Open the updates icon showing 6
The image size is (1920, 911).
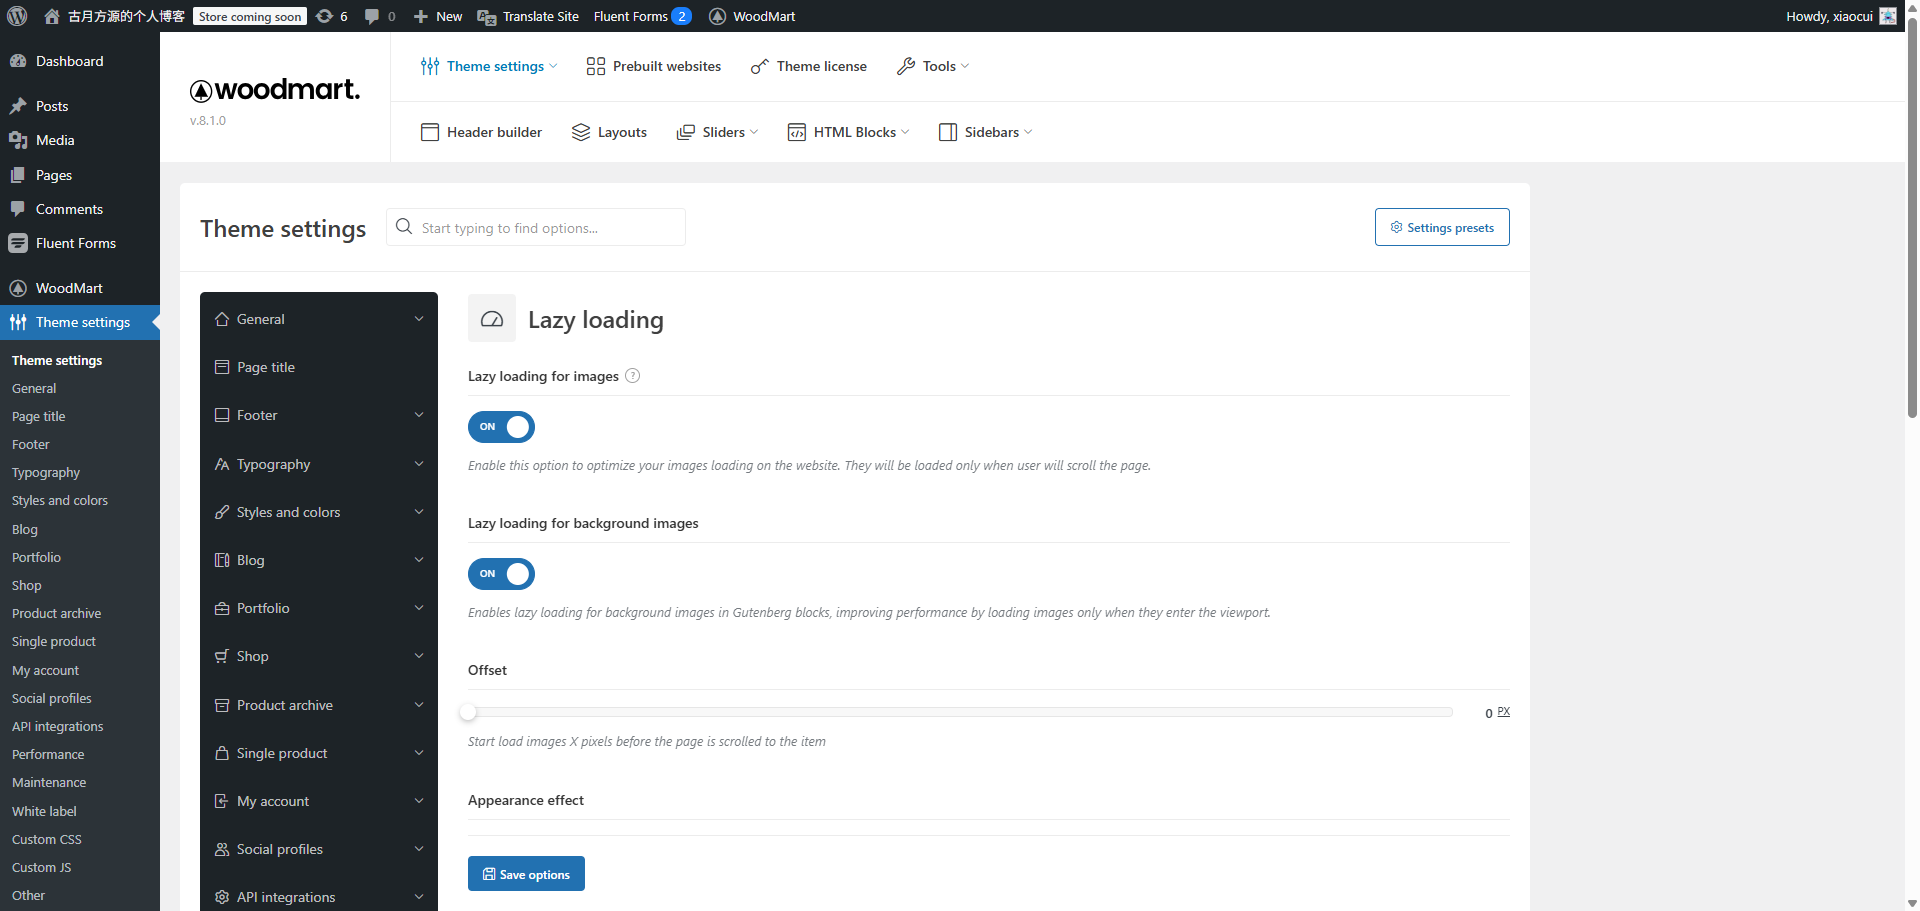point(331,16)
